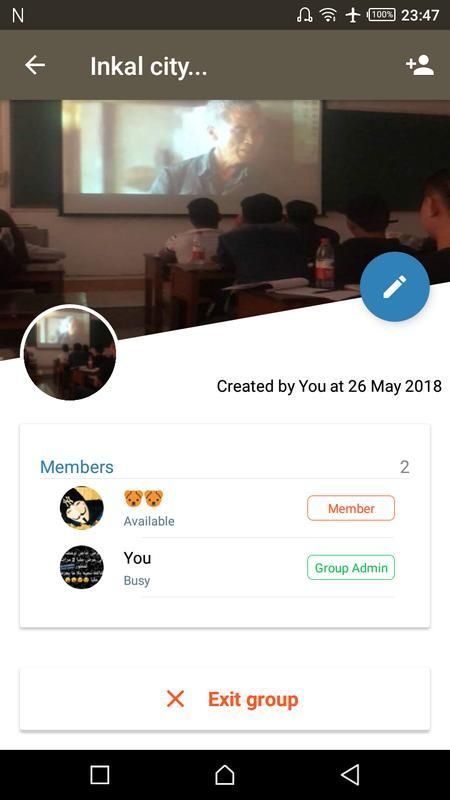
Task: Open the Android recent apps square
Action: coord(99,774)
